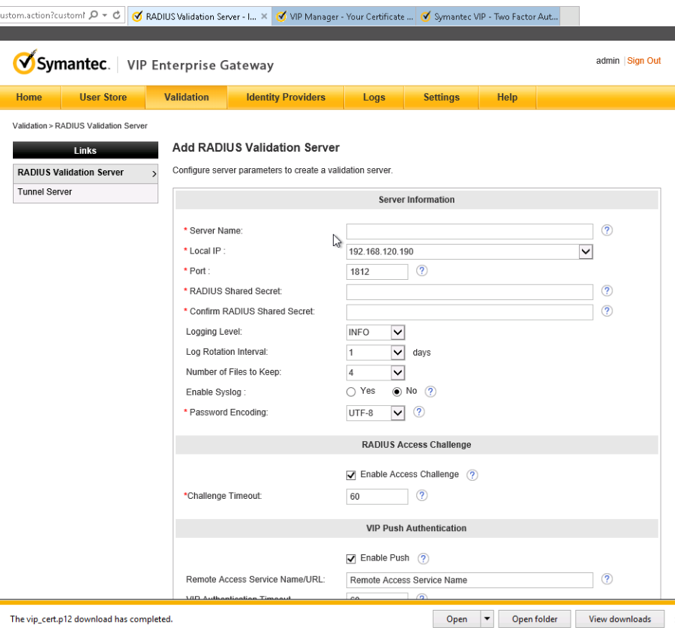
Task: Open the Log Rotation Interval dropdown
Action: [398, 353]
